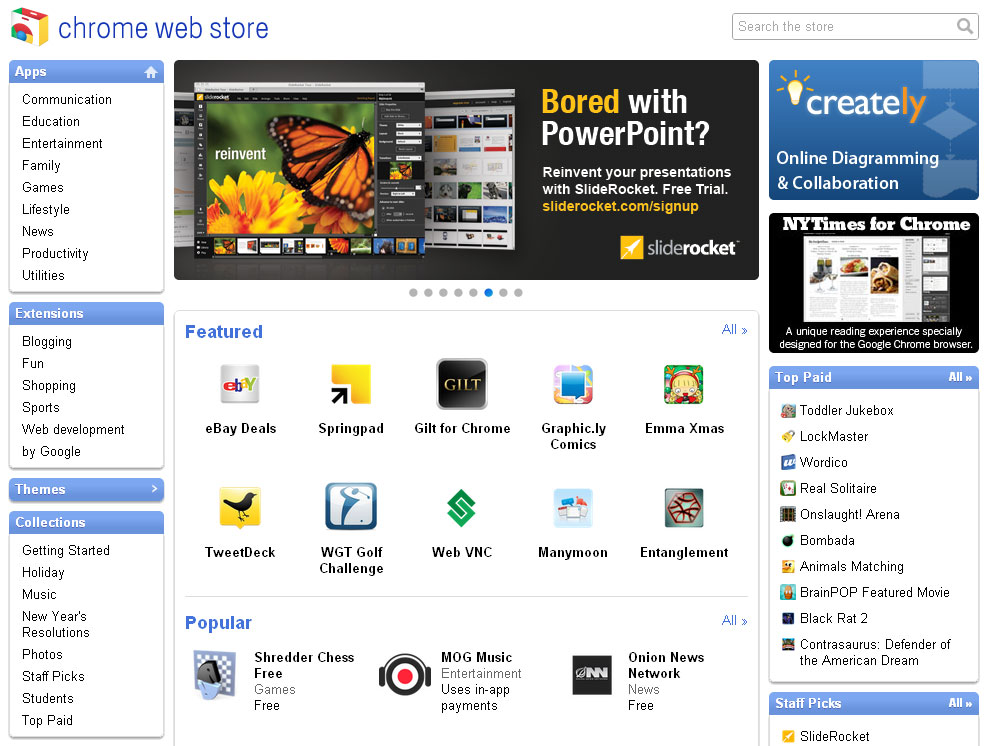This screenshot has height=746, width=995.
Task: Open the eBay Deals app icon
Action: click(240, 384)
